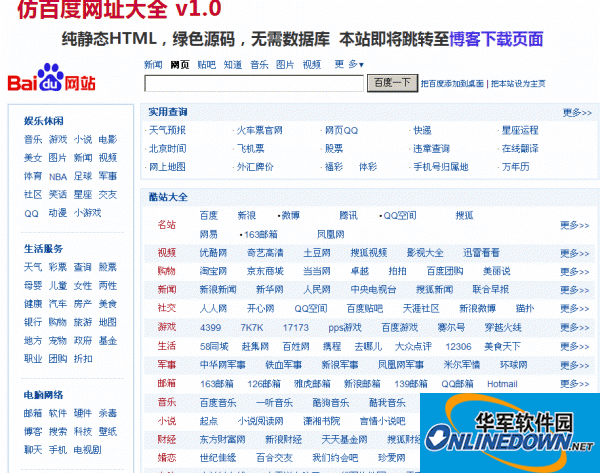The height and width of the screenshot is (473, 600).
Task: Open 微博 in the 名站 row
Action: coord(291,215)
